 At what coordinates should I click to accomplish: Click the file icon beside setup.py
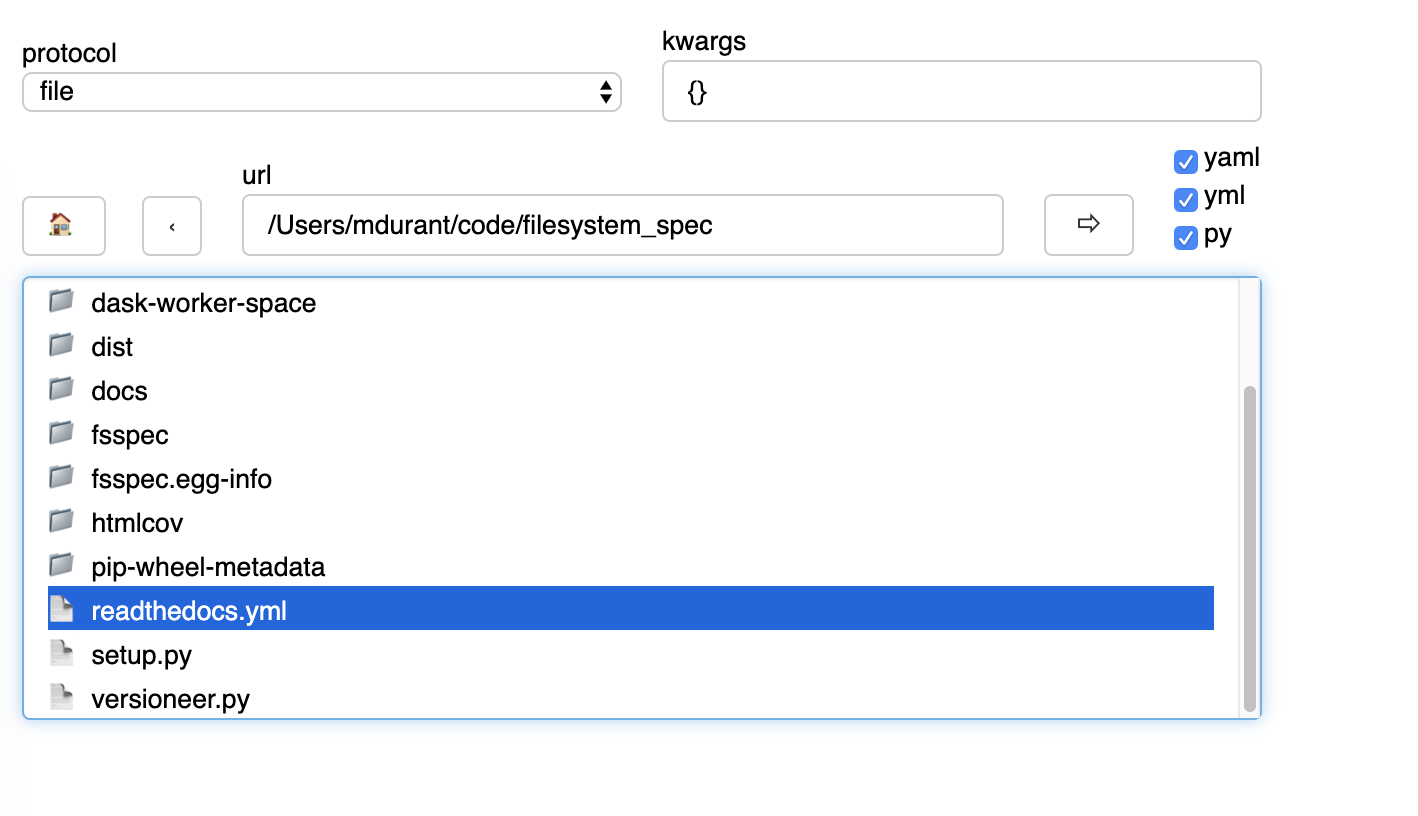click(60, 653)
